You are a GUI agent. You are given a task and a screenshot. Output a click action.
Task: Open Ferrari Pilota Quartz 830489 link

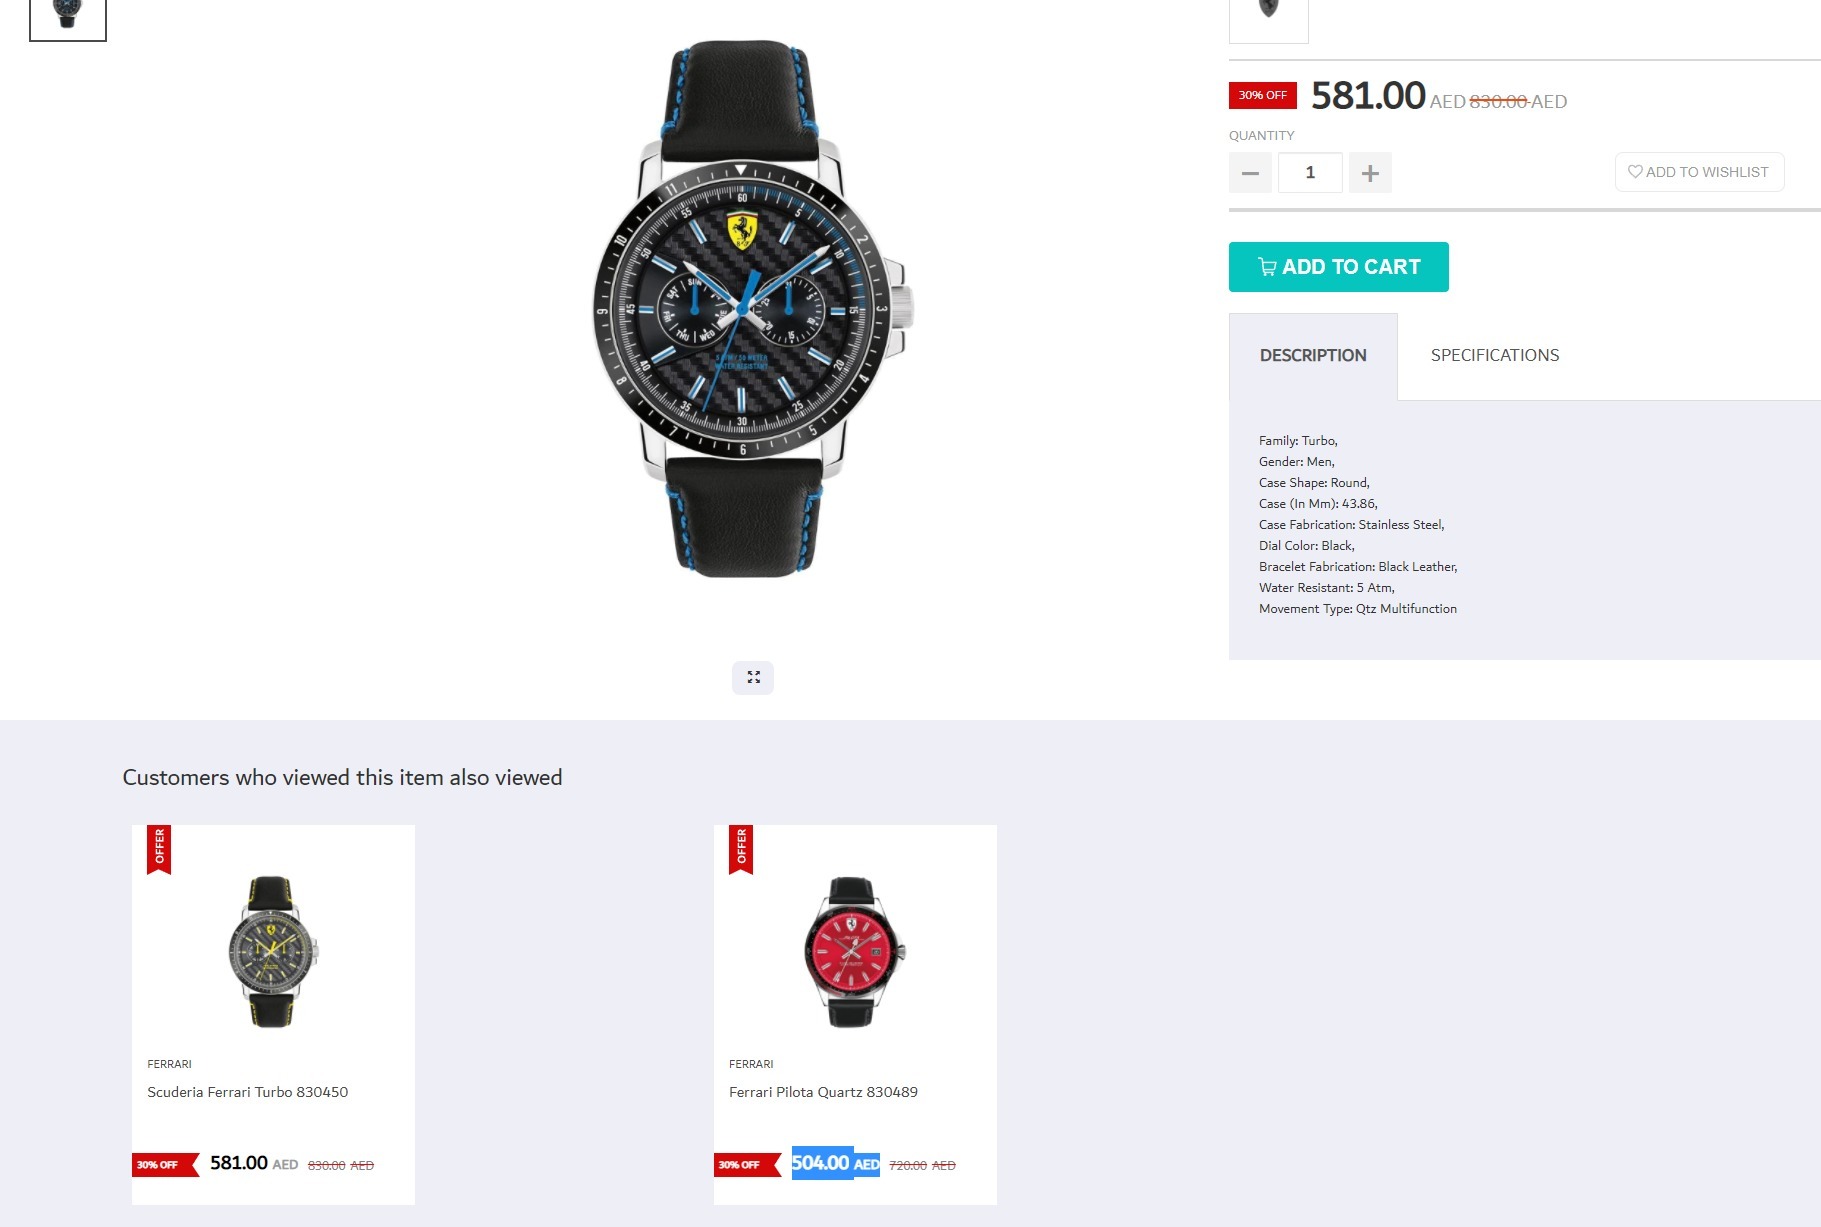(823, 1092)
